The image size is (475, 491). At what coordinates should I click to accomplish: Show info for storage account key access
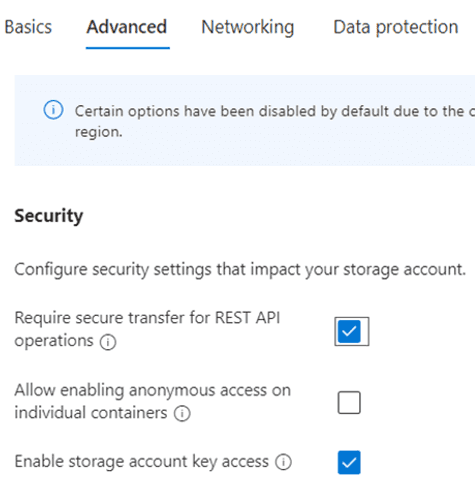coord(283,462)
